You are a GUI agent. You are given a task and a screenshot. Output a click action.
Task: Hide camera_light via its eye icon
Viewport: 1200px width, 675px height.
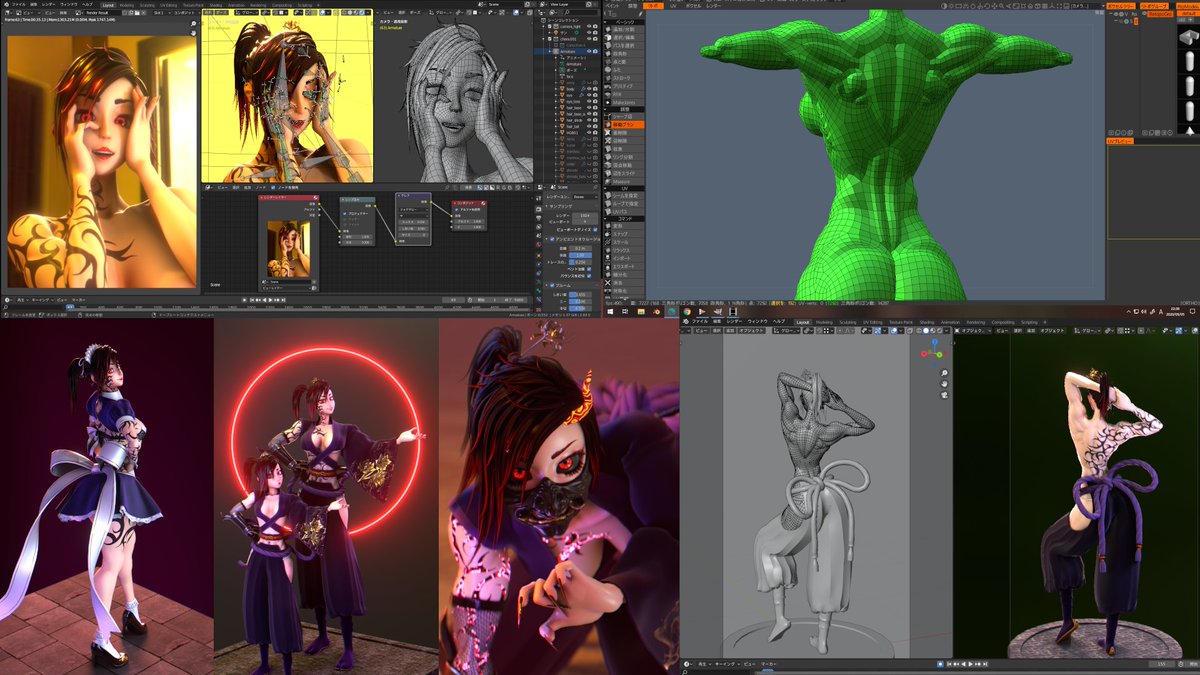click(589, 26)
